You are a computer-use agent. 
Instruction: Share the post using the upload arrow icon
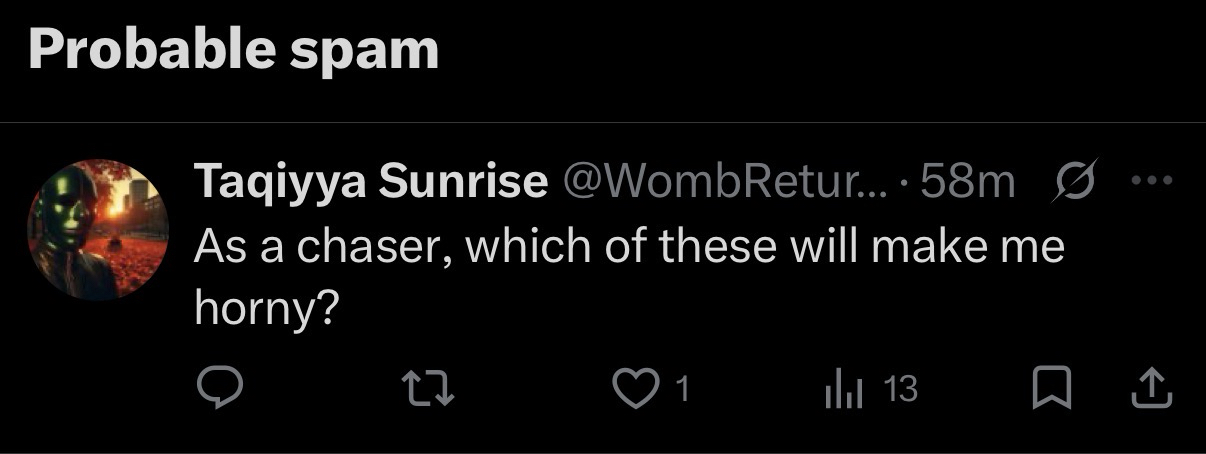point(1149,390)
